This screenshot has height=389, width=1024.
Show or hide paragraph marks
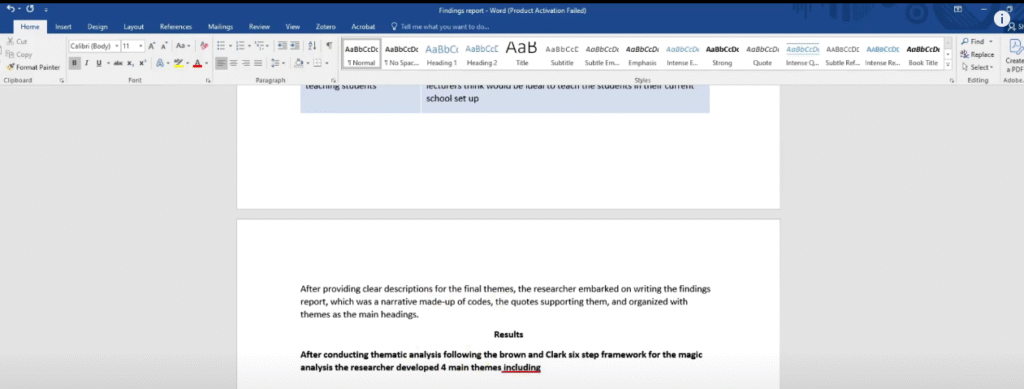click(x=329, y=46)
